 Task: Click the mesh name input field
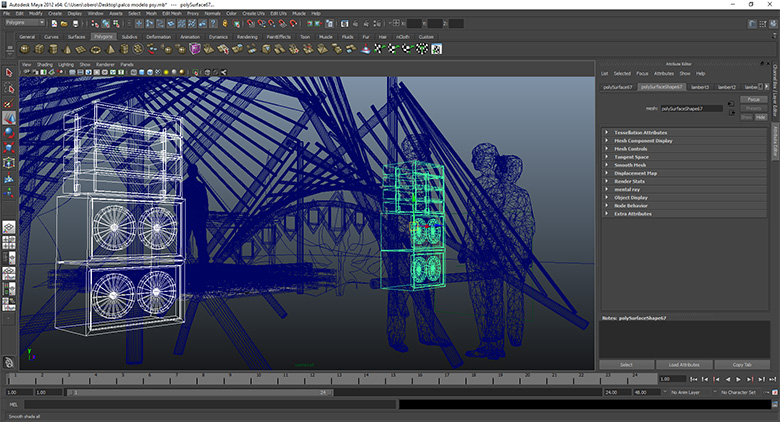(691, 108)
